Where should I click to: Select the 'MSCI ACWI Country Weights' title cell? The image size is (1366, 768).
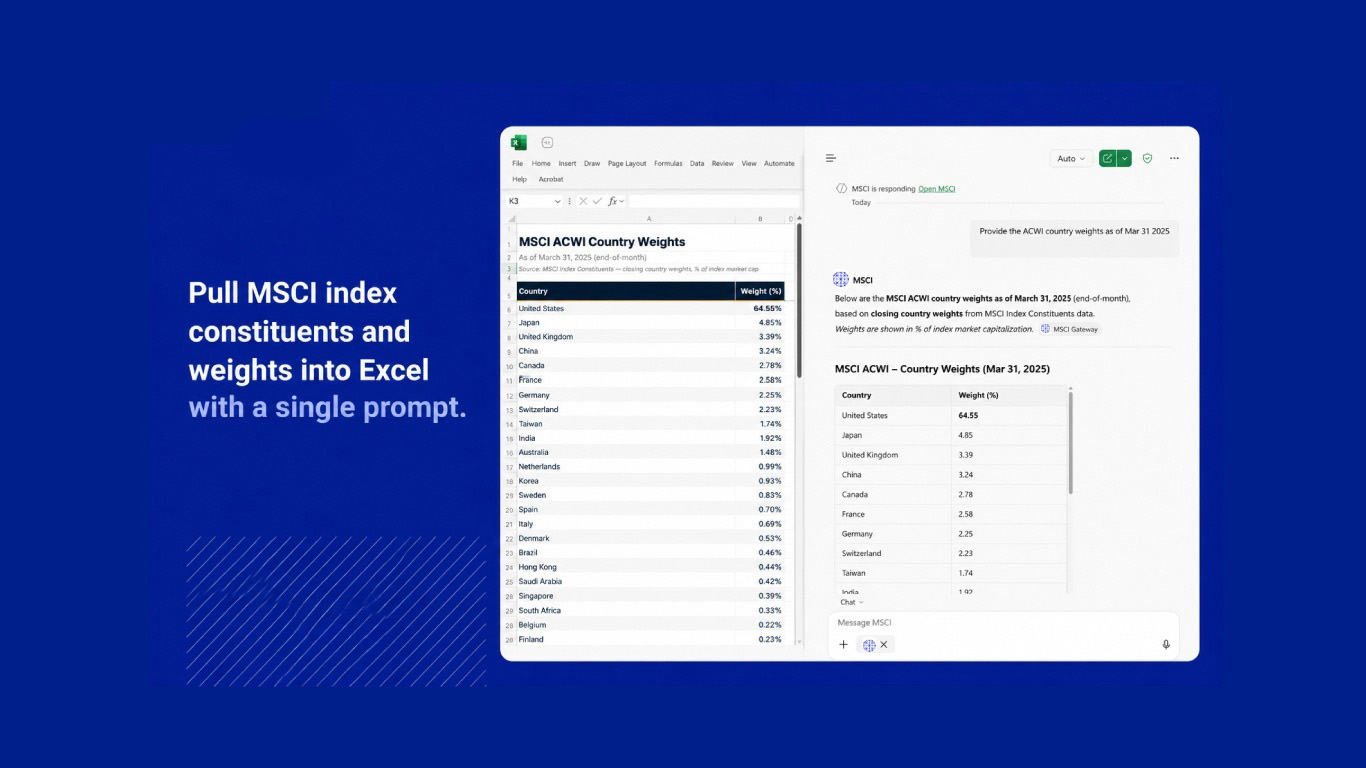(x=602, y=242)
